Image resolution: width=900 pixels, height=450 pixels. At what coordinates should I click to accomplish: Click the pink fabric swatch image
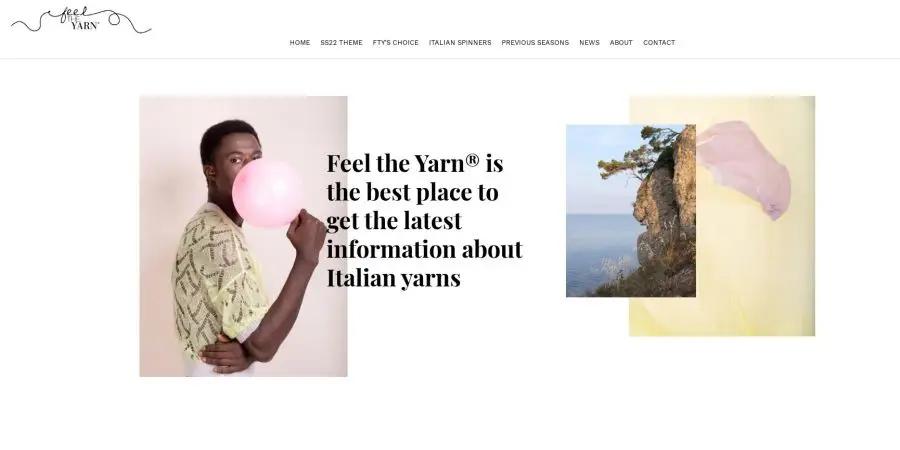(744, 170)
